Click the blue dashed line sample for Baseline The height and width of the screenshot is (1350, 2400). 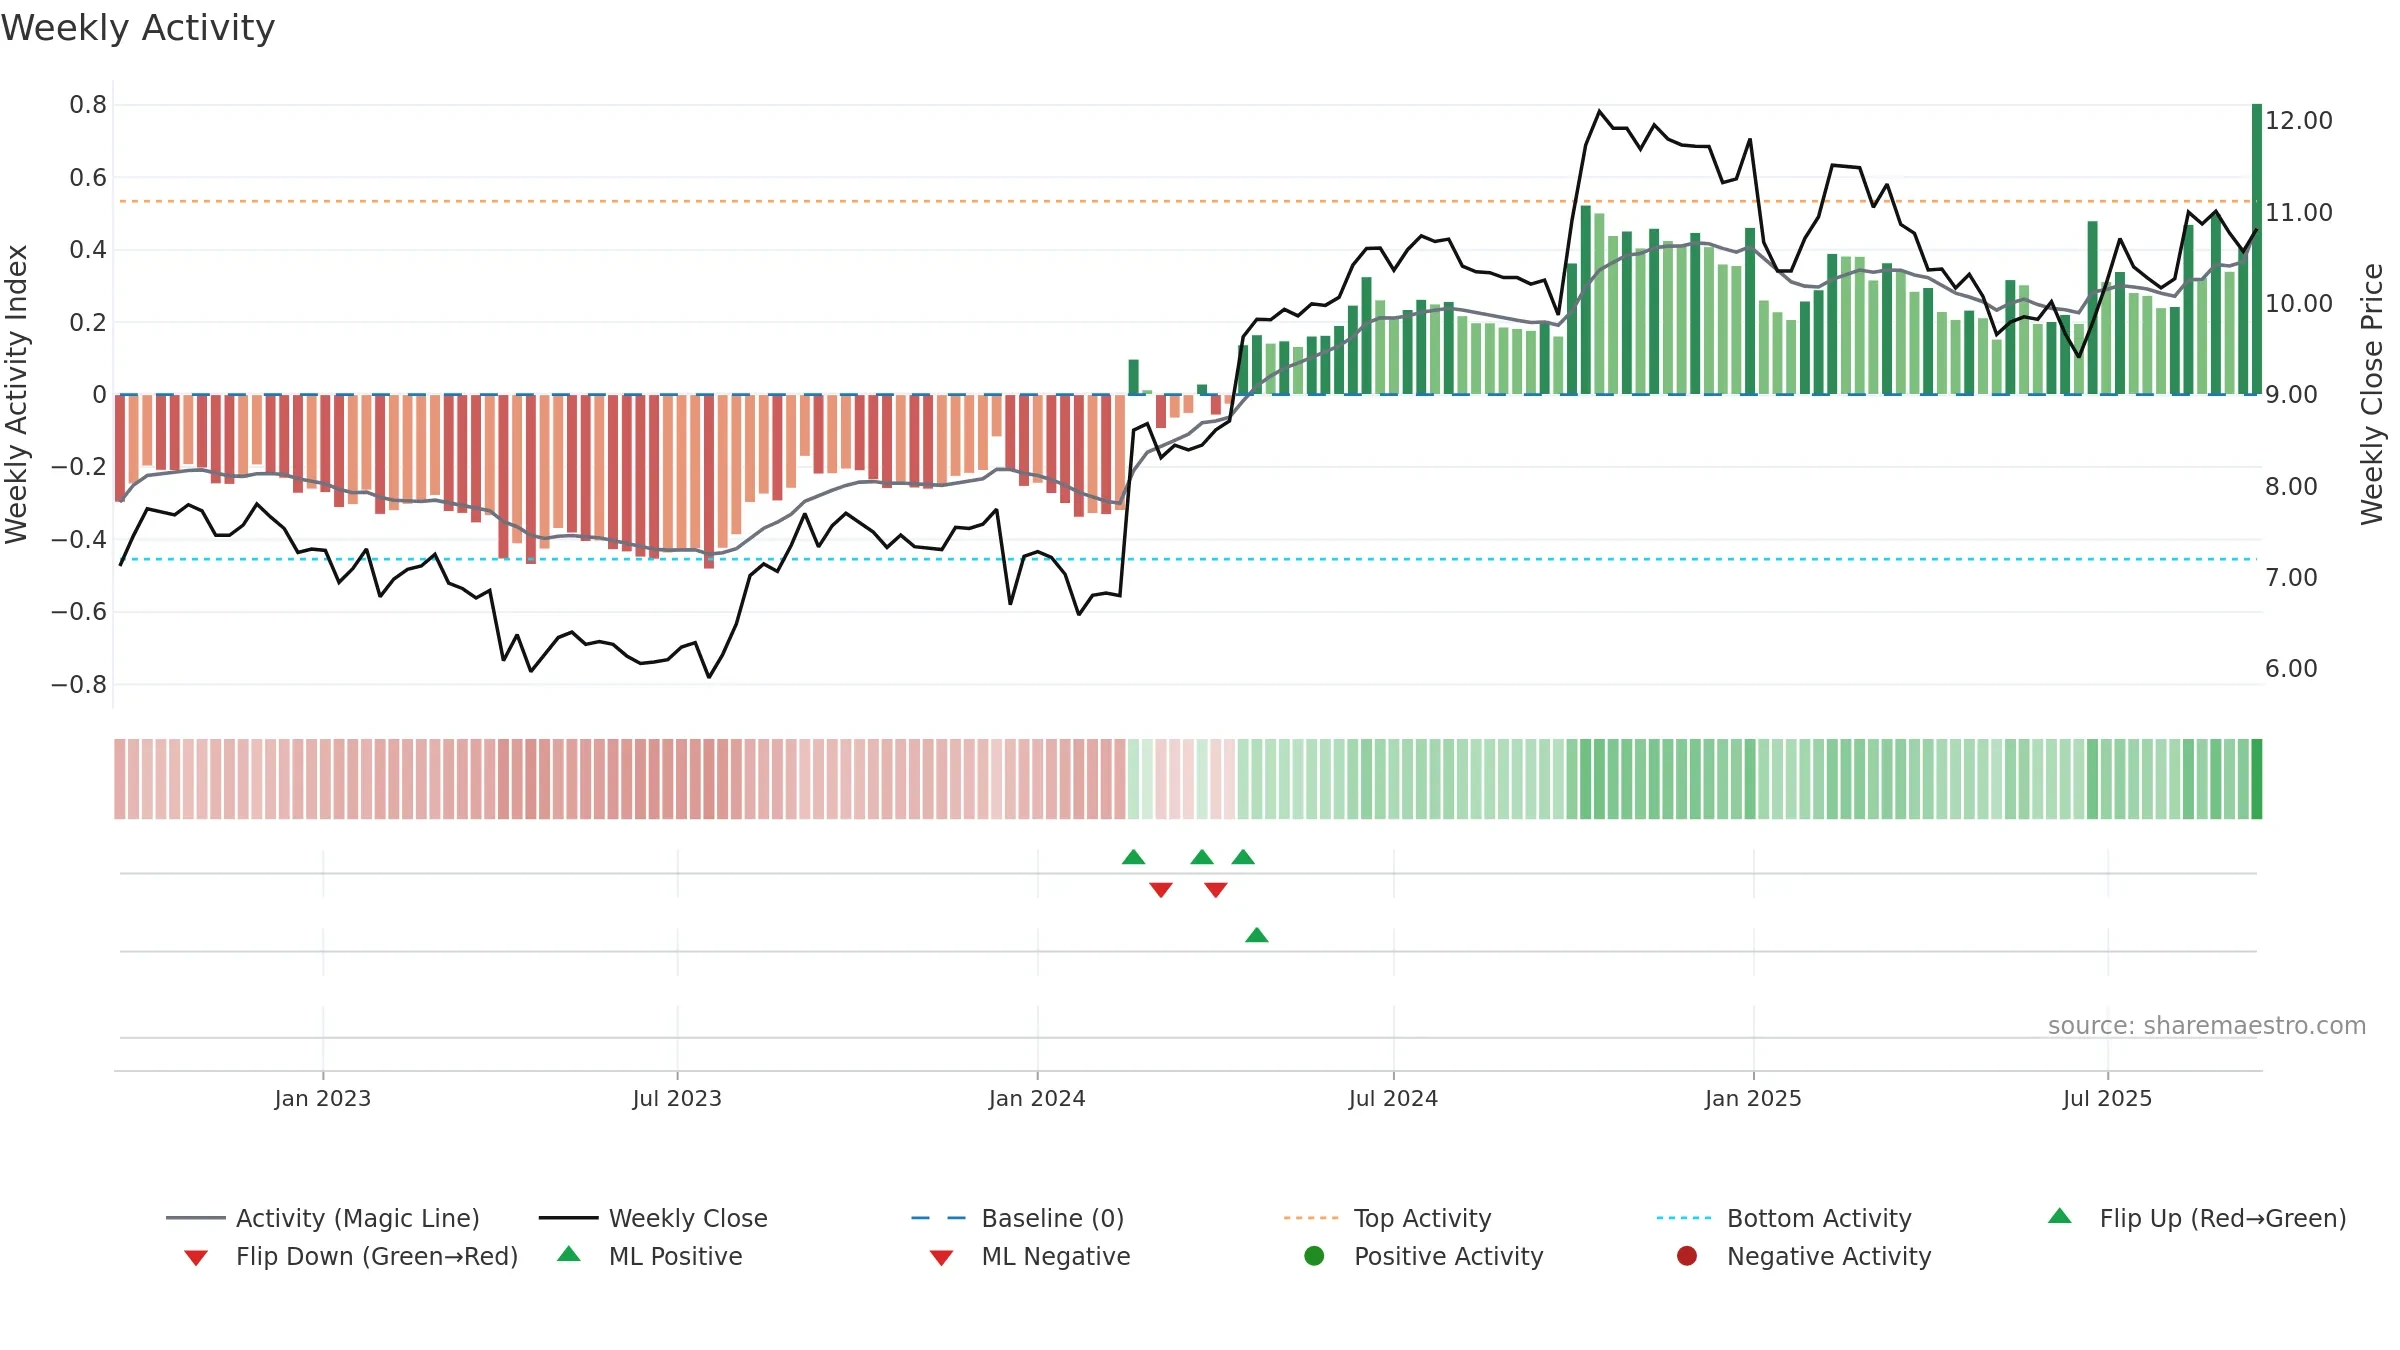pos(939,1218)
